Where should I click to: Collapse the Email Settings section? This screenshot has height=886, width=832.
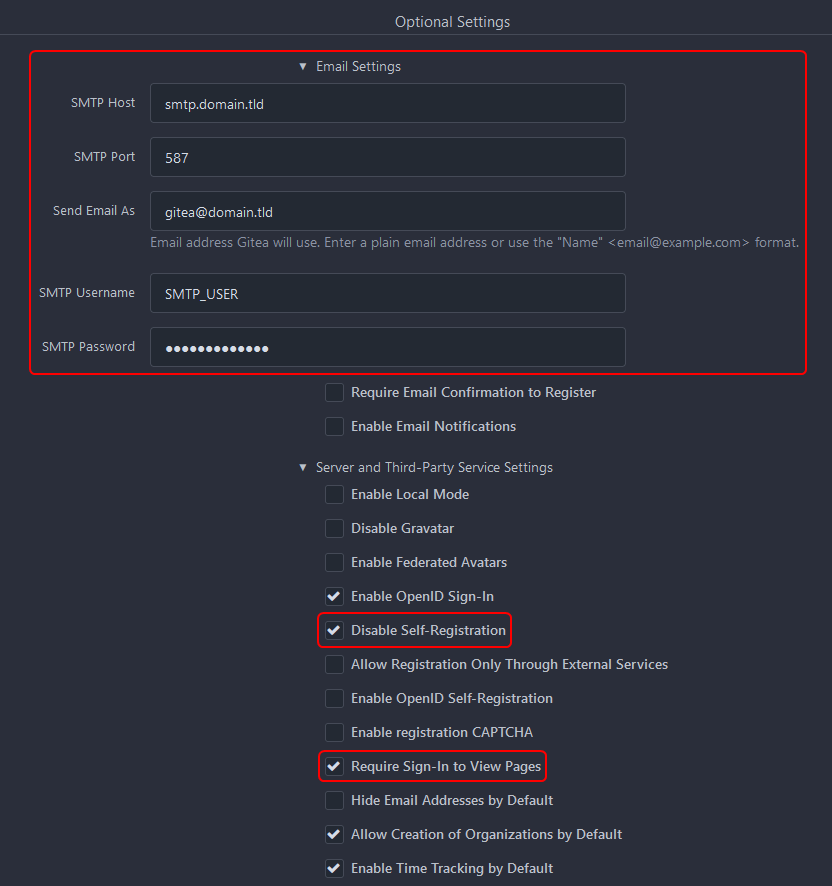pos(303,66)
